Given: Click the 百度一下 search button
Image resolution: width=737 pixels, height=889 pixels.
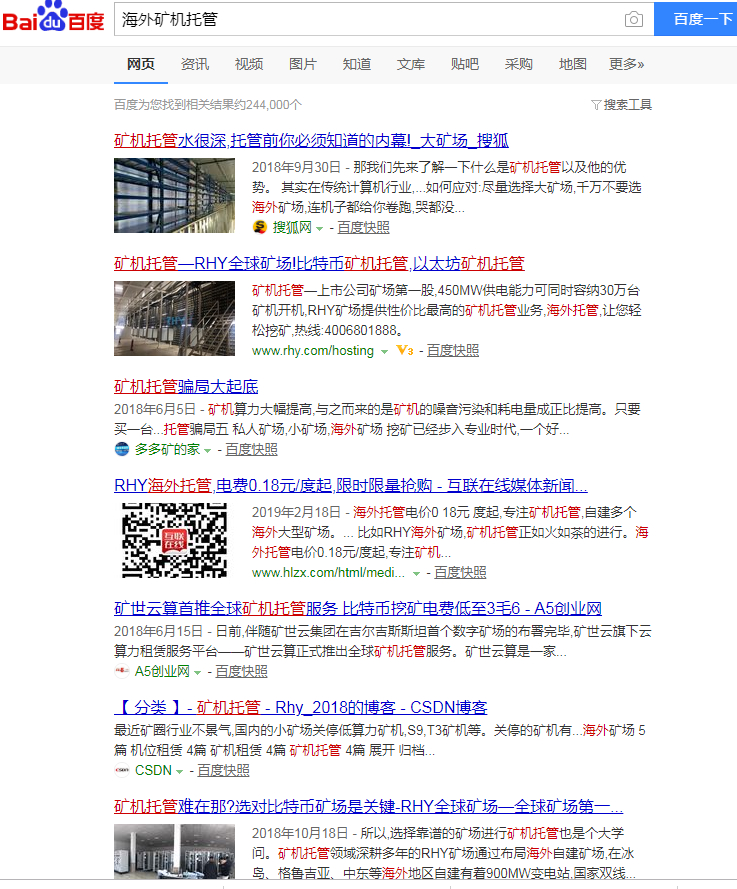Looking at the screenshot, I should point(696,19).
